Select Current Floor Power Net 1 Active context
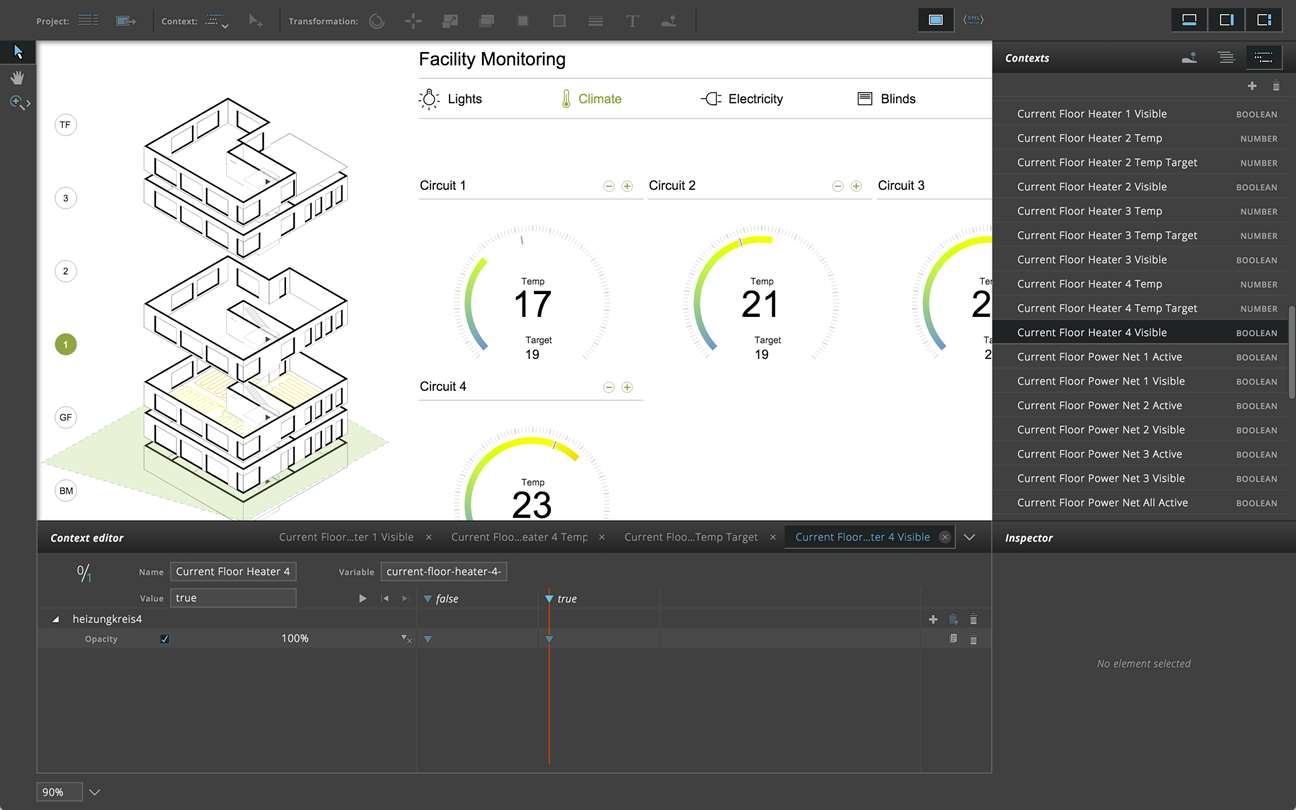This screenshot has height=810, width=1296. point(1099,357)
